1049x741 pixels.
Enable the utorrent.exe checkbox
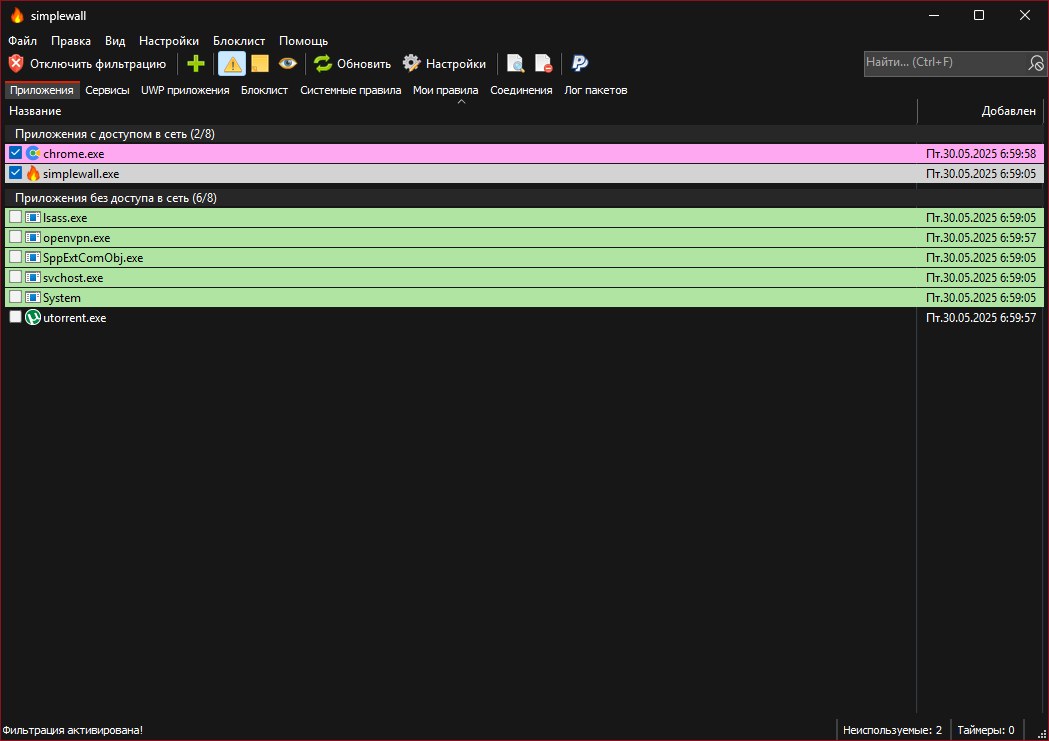[15, 317]
